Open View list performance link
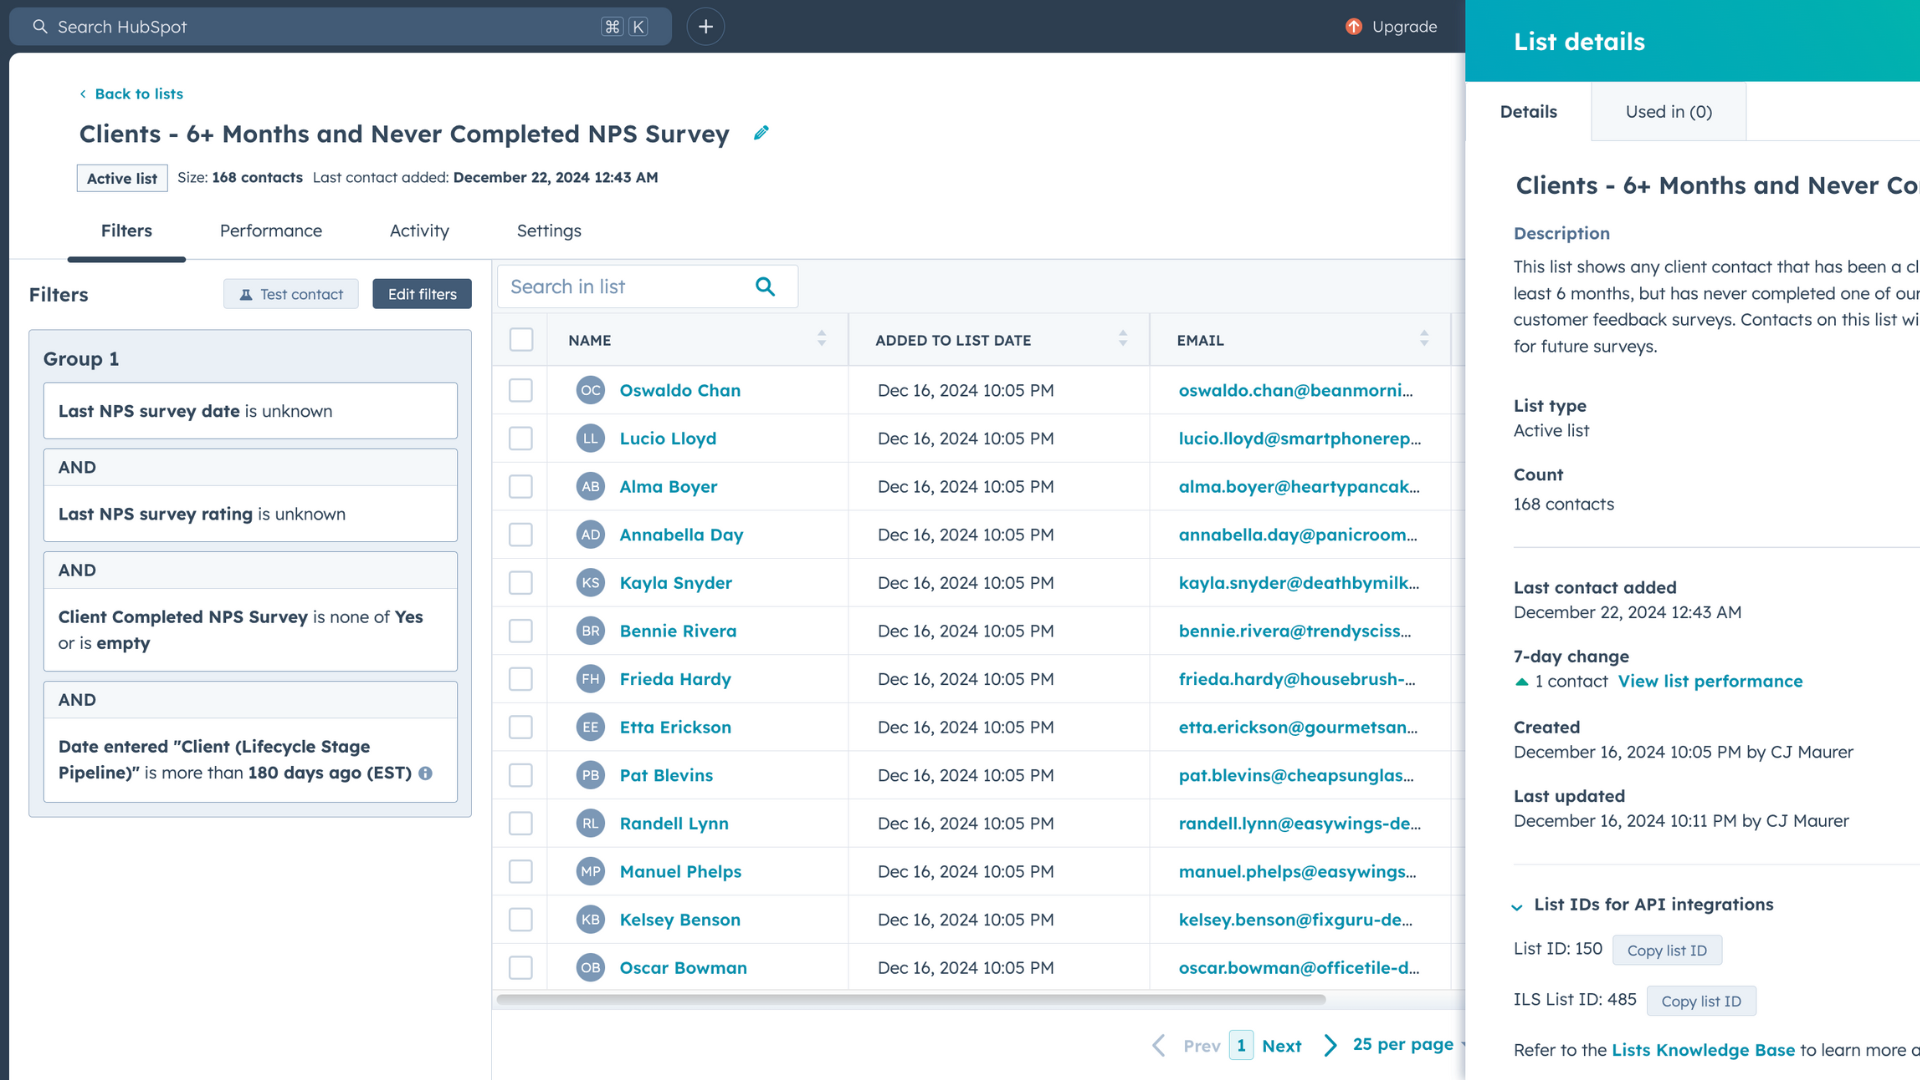Screen dimensions: 1920x1080 pos(1710,681)
